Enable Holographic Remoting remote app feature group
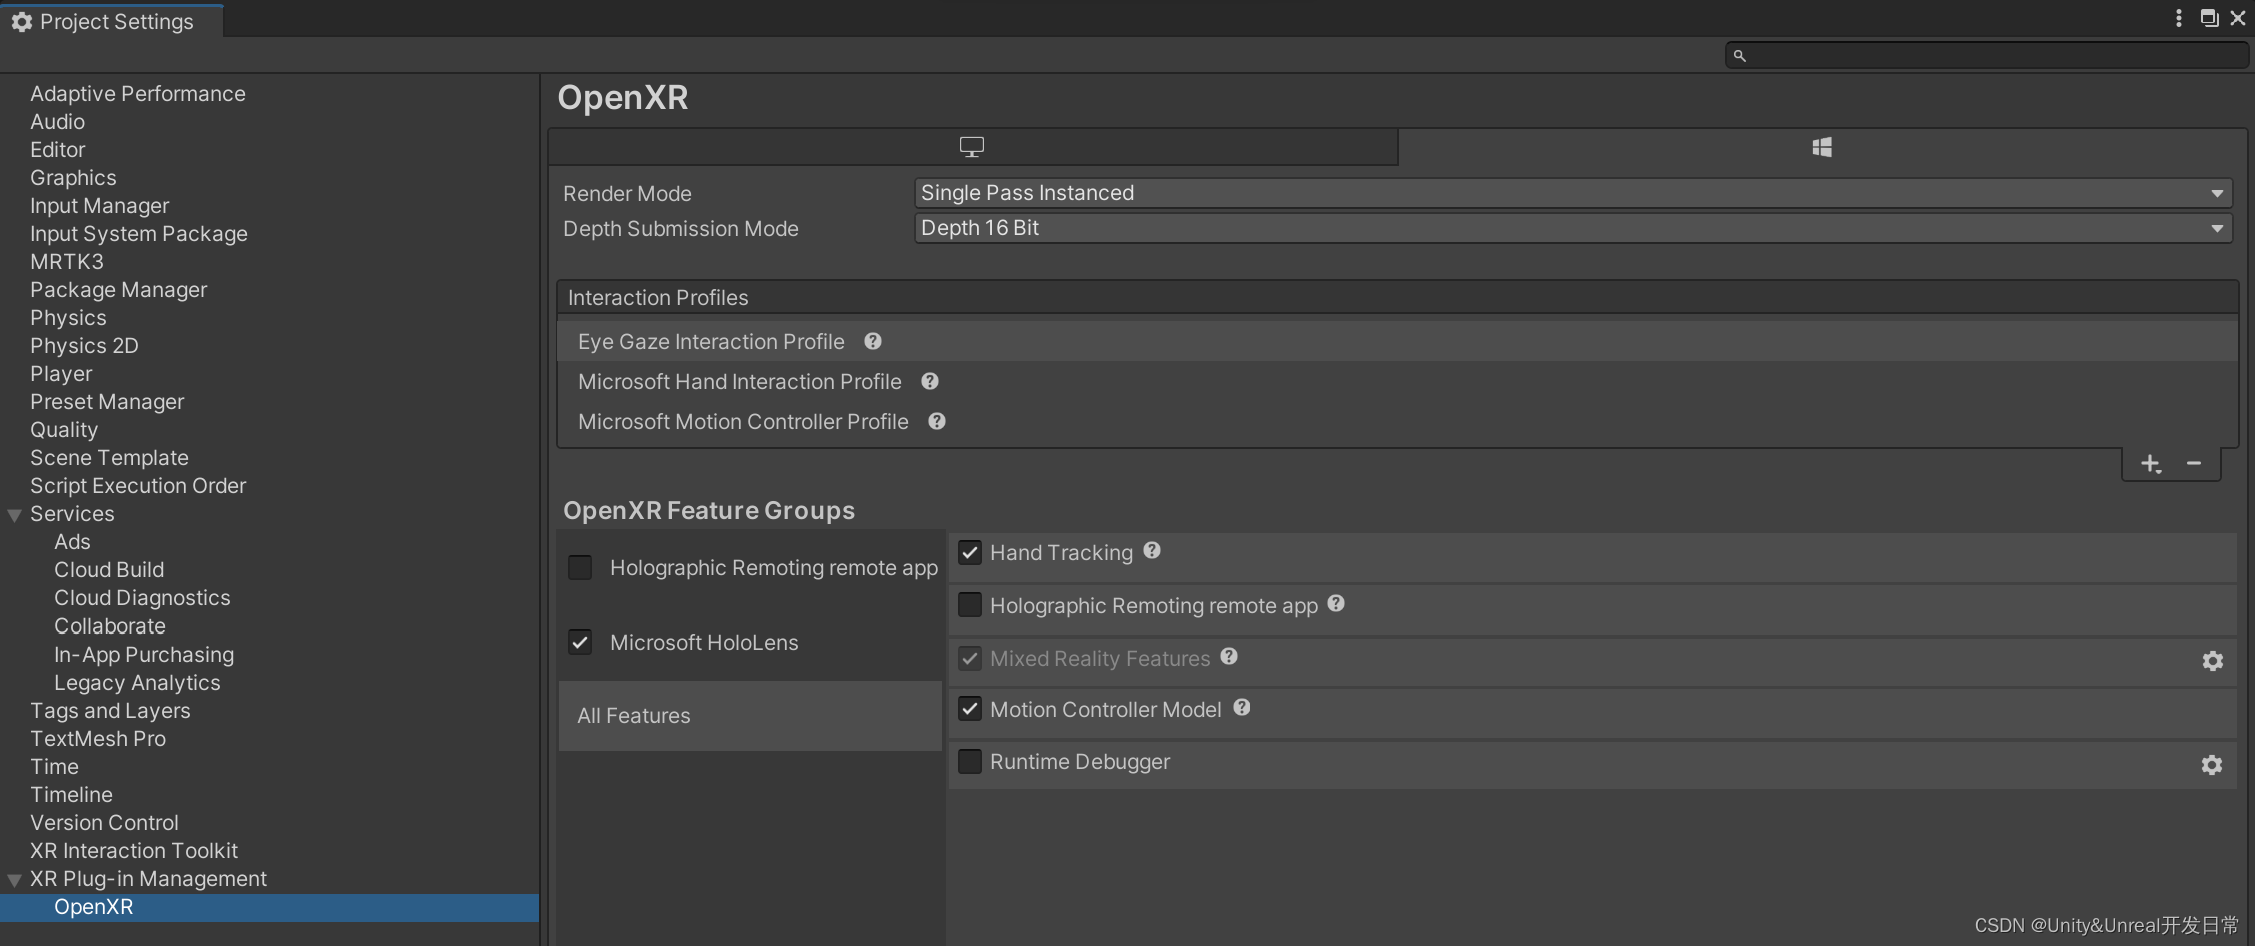The height and width of the screenshot is (946, 2255). pyautogui.click(x=580, y=567)
